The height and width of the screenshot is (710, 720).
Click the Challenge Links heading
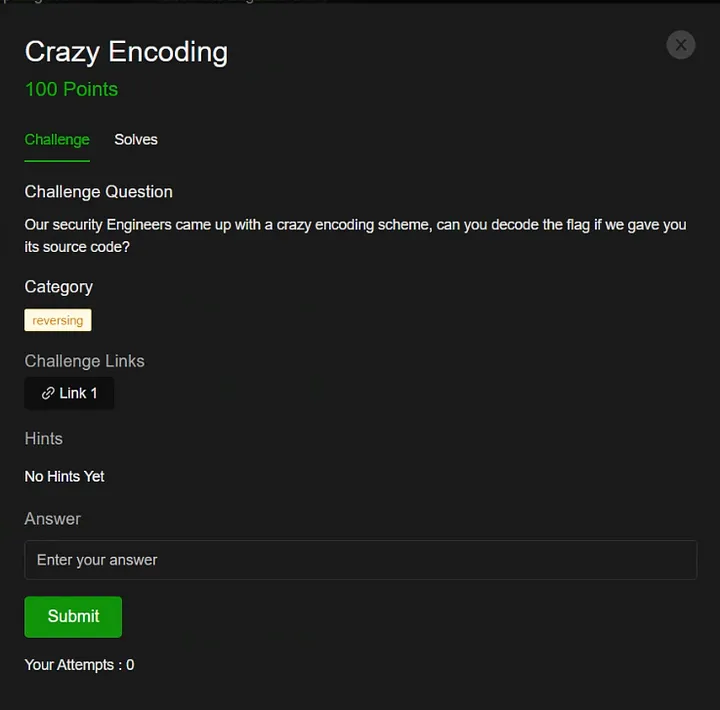(84, 361)
